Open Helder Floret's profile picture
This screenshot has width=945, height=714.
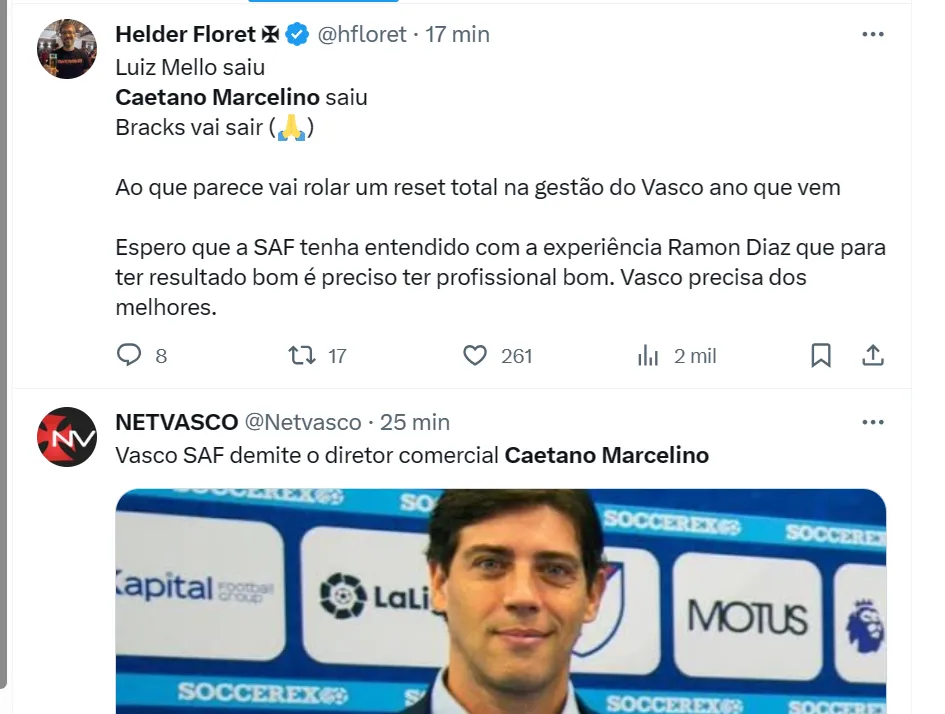[67, 49]
